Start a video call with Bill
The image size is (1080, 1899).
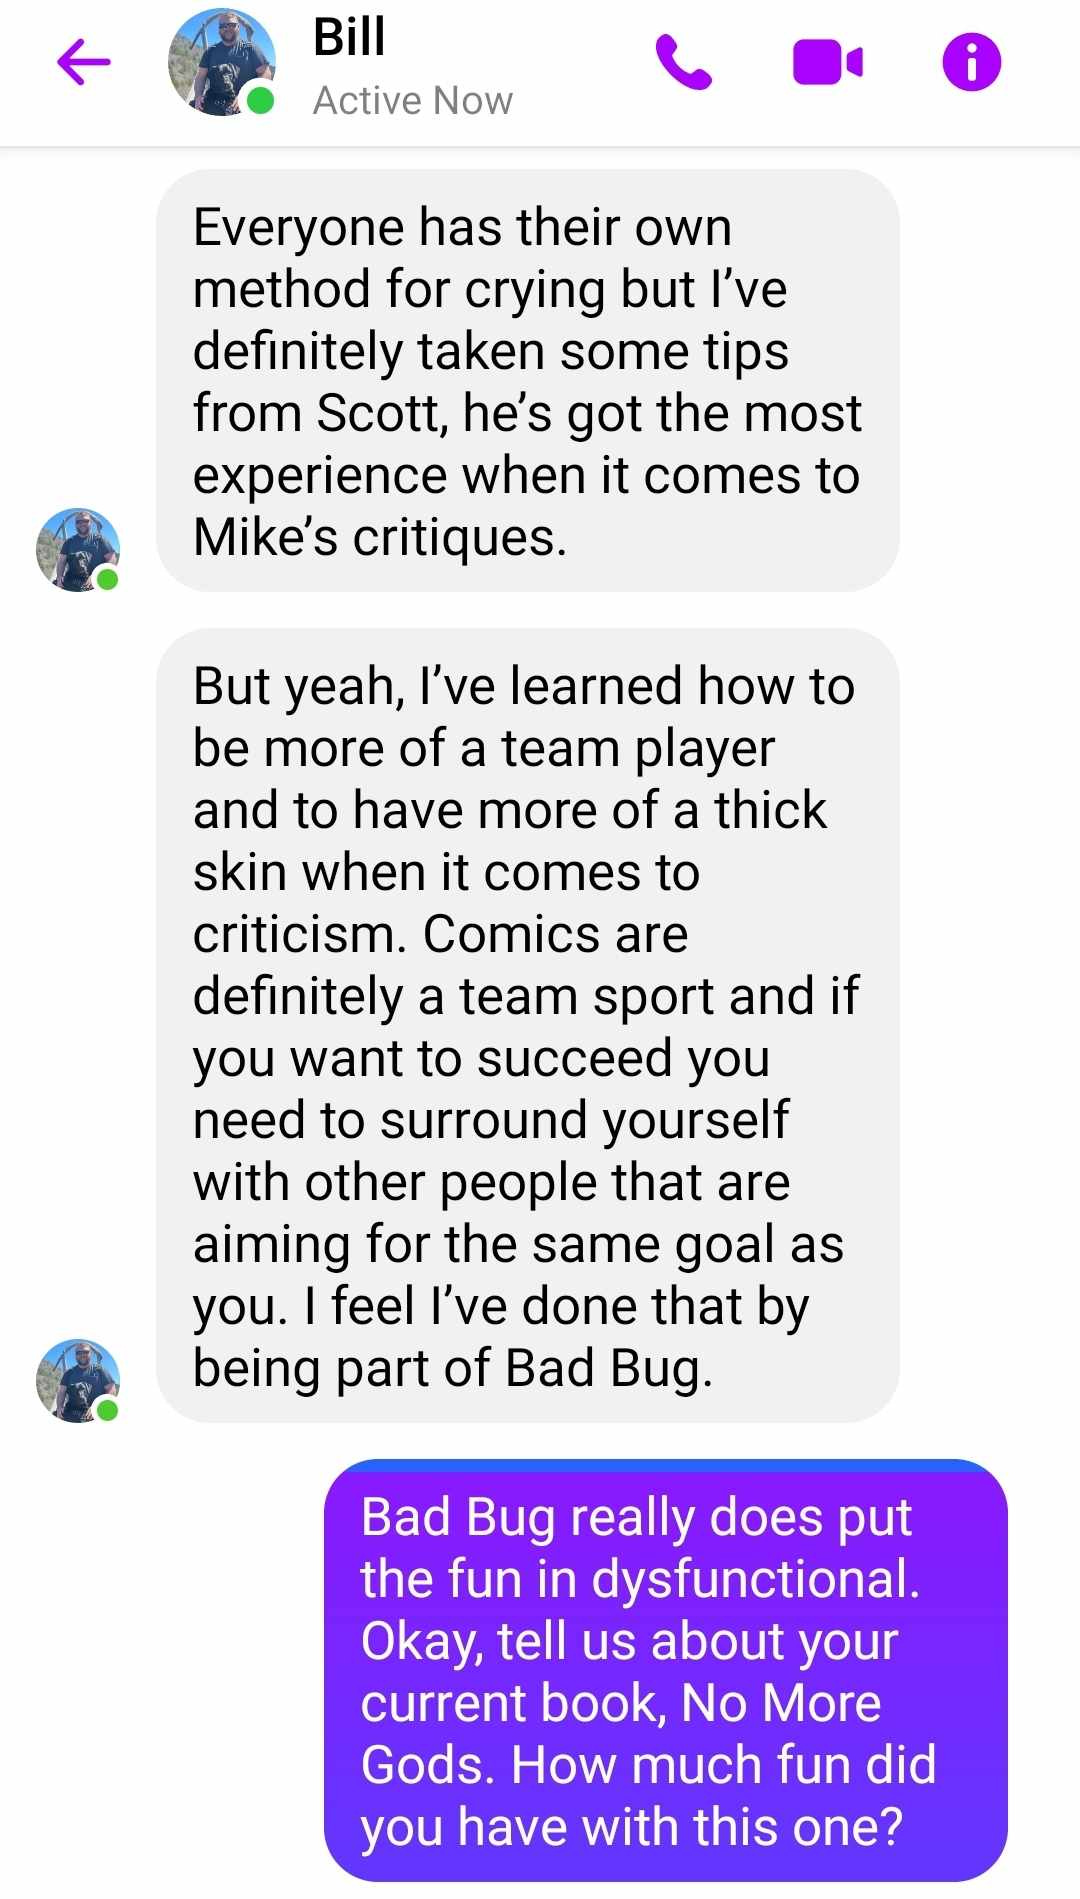pyautogui.click(x=827, y=63)
